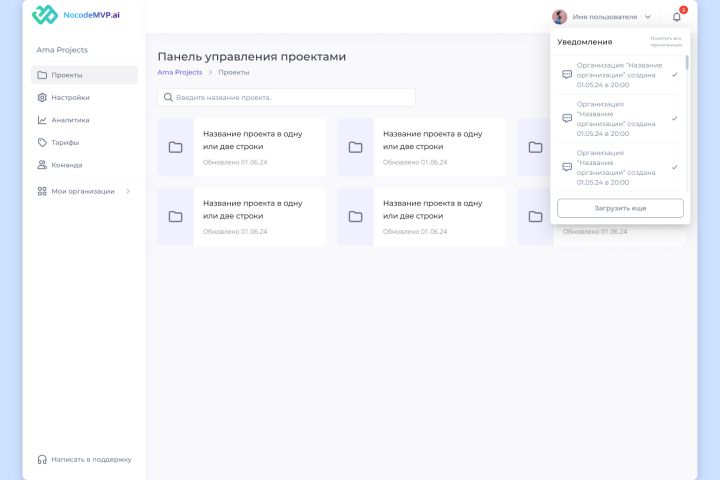This screenshot has width=720, height=480.
Task: Click the NocodeMVP.ai logo
Action: [x=75, y=15]
